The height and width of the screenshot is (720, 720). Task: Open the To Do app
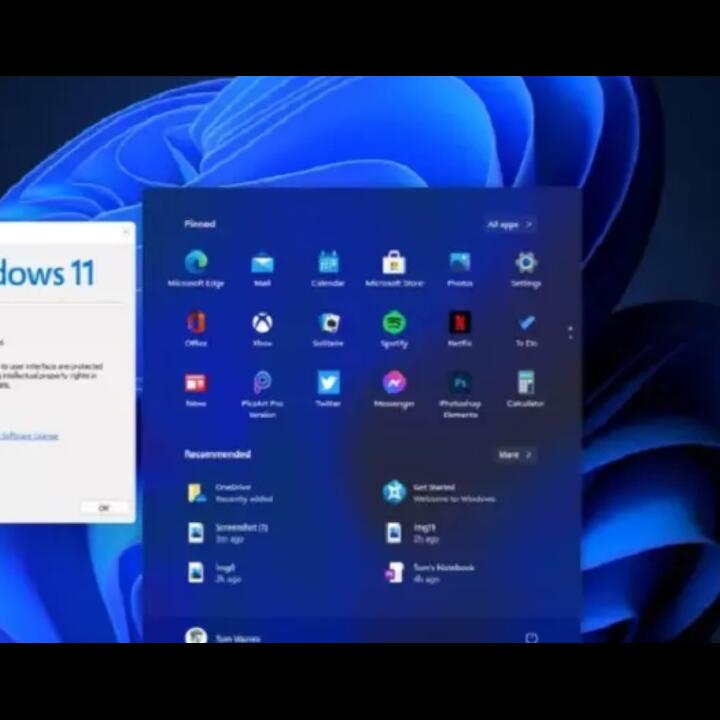click(526, 329)
